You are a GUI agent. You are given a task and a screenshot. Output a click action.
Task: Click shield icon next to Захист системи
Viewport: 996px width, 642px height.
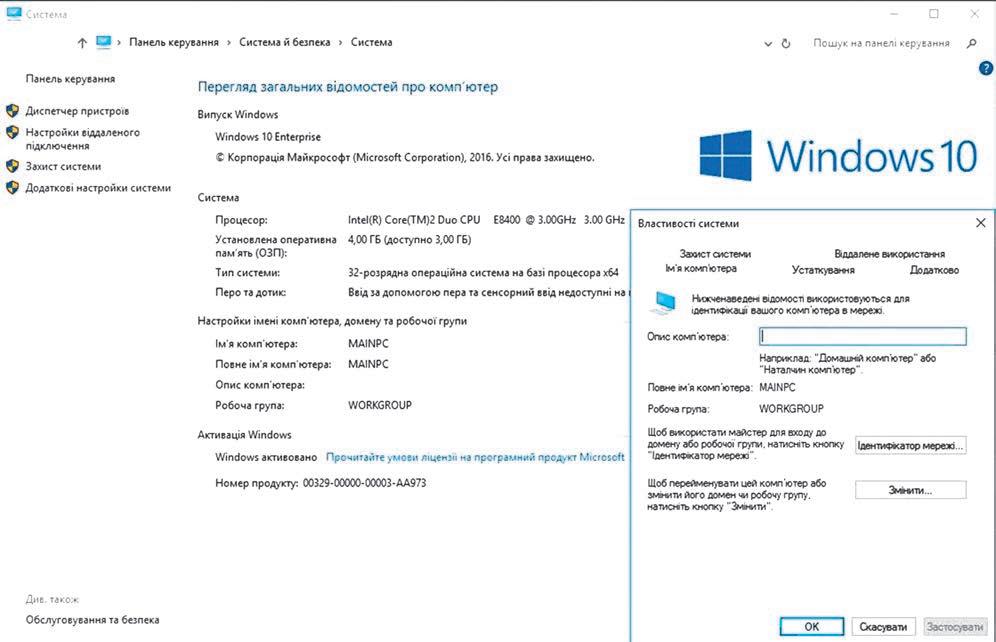[12, 166]
